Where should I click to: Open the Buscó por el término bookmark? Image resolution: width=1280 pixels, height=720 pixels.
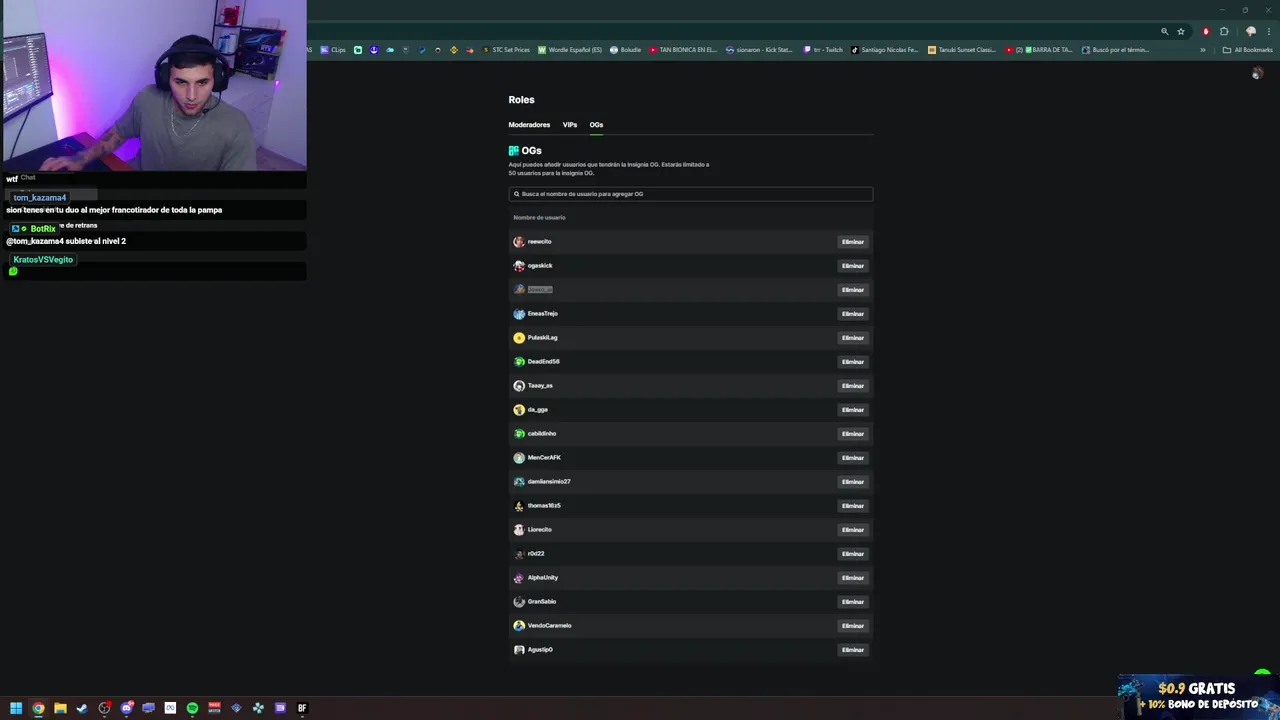point(1115,50)
